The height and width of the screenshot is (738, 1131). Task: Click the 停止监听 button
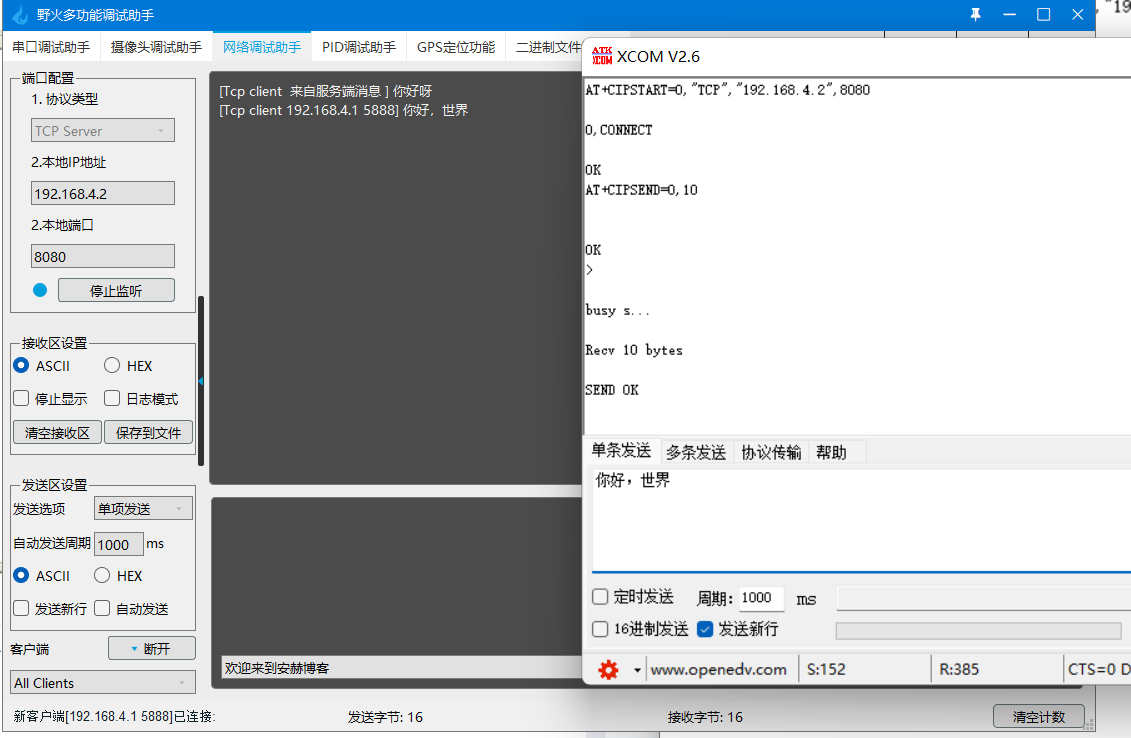click(x=116, y=289)
